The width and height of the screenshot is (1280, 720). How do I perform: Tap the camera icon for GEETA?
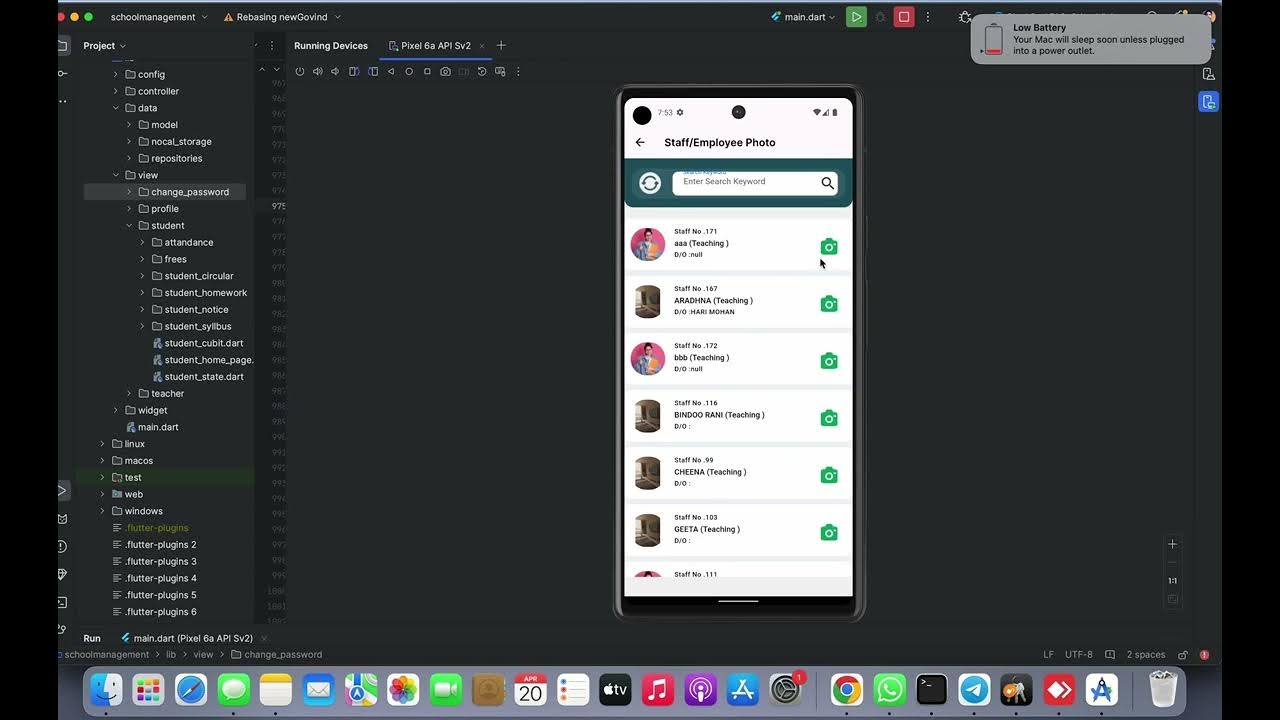(x=829, y=533)
